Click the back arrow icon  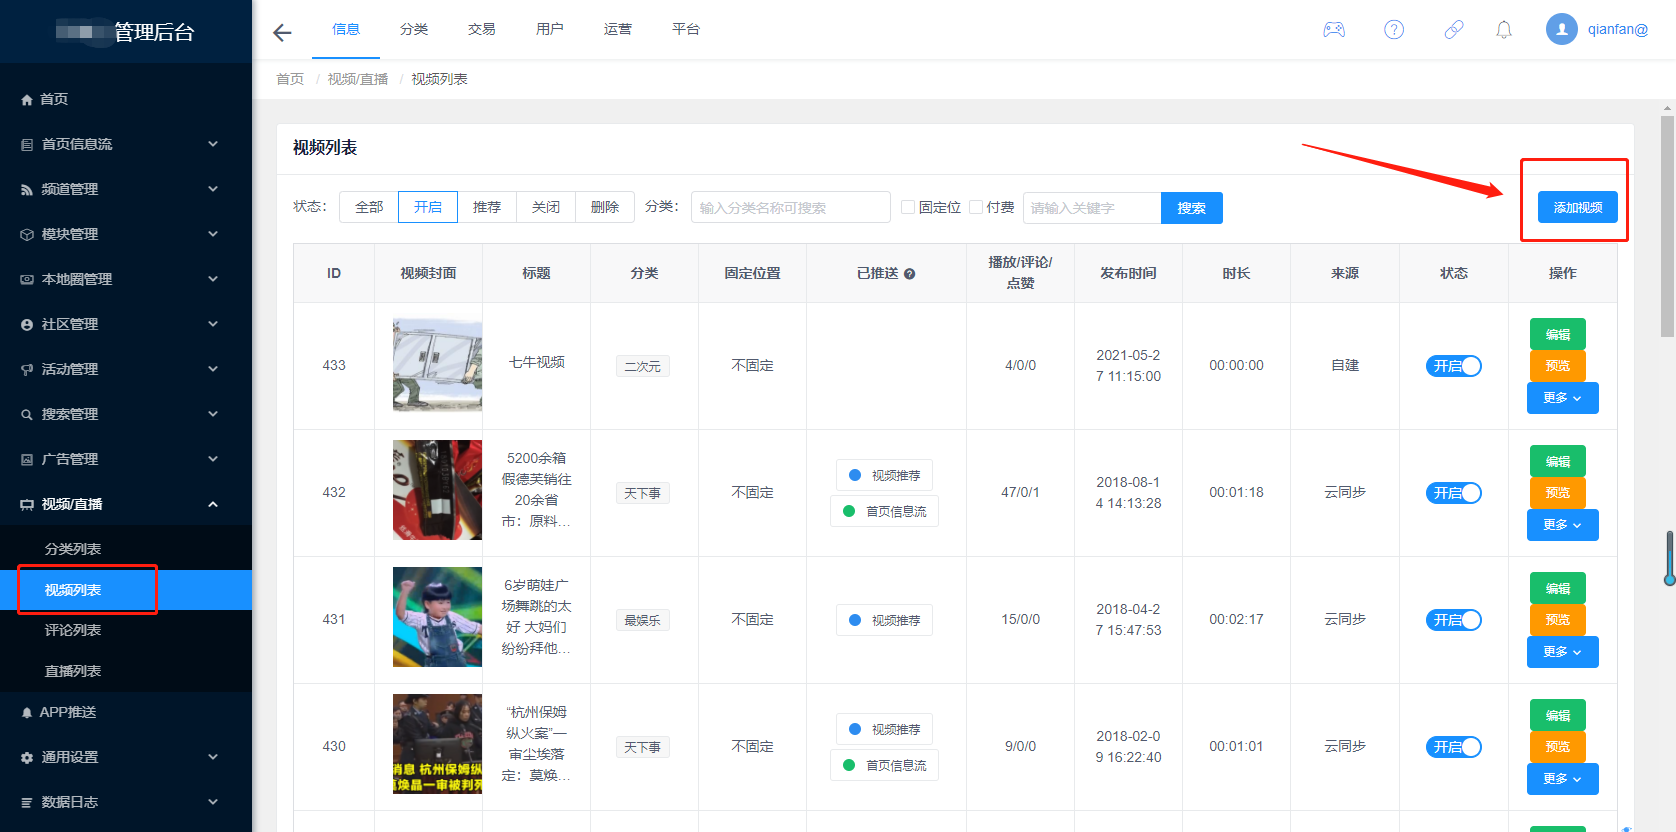[x=282, y=33]
